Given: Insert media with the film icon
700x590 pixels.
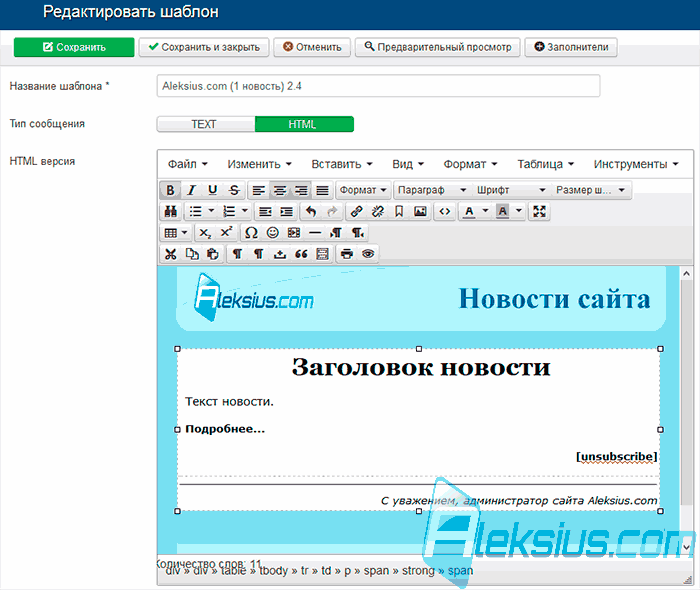Looking at the screenshot, I should click(294, 233).
